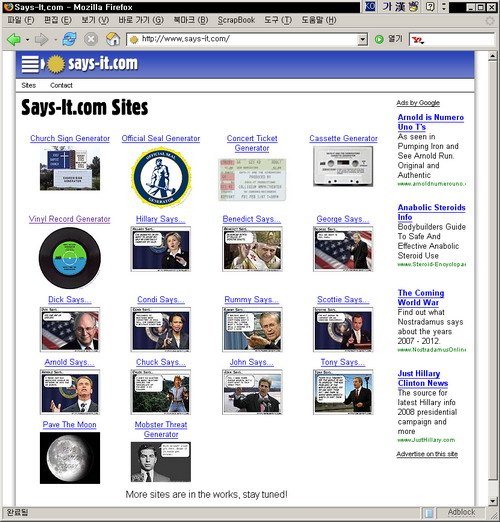Go to the Home page icon
The image size is (500, 522).
click(113, 39)
